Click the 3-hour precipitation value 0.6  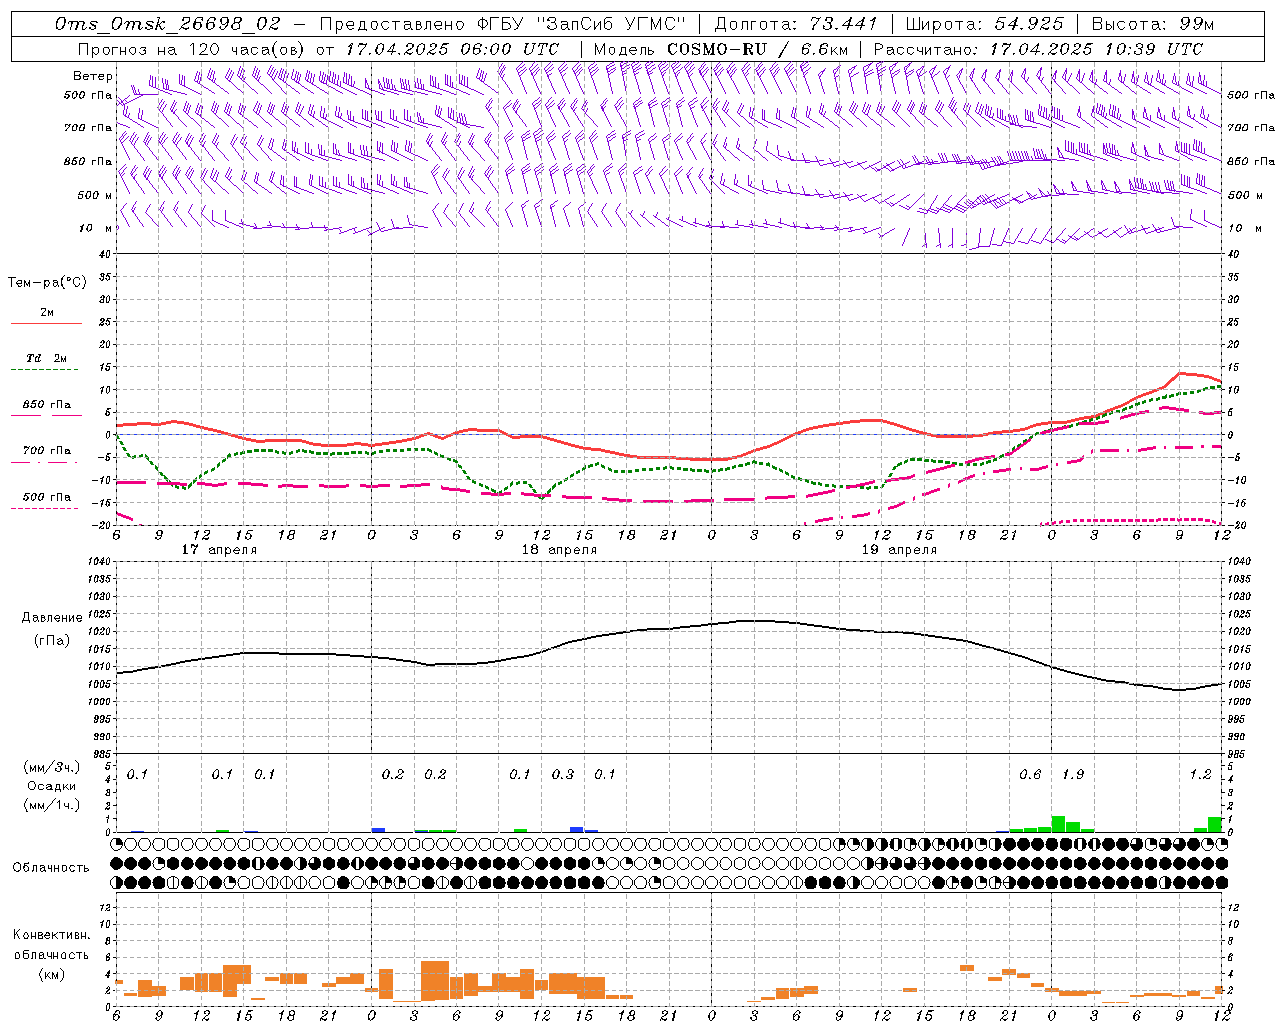coord(1030,774)
